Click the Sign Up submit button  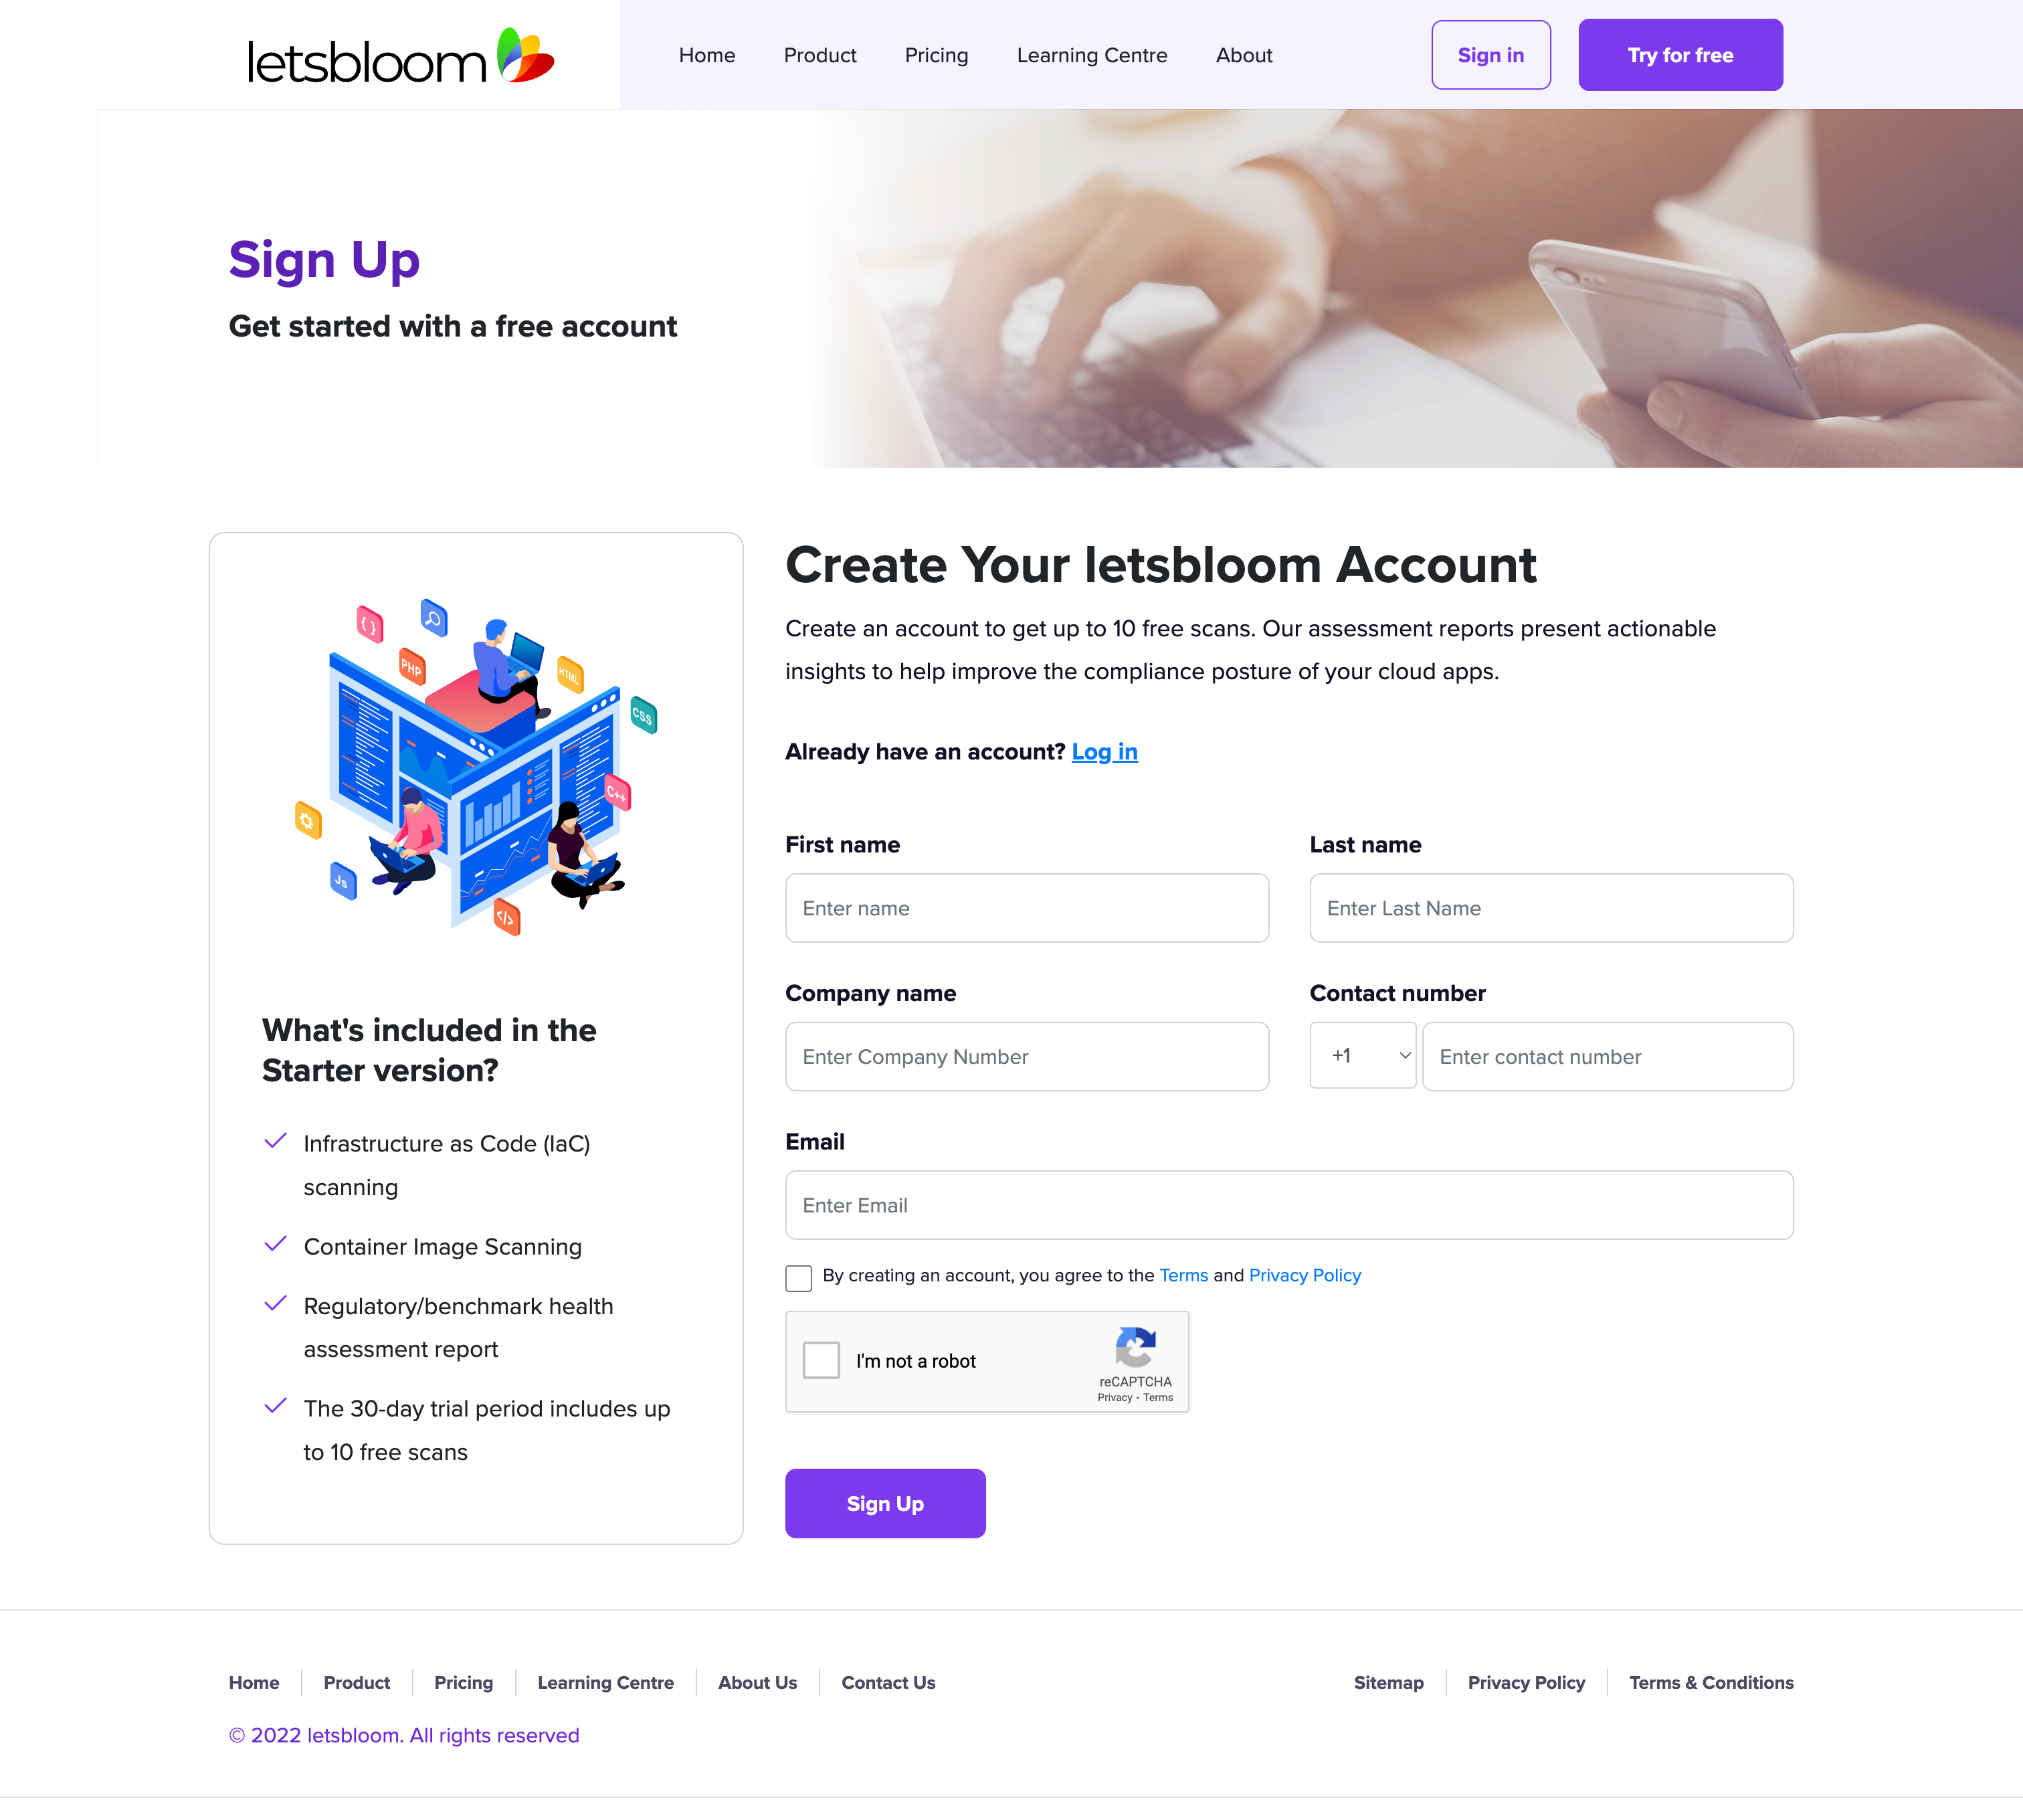[x=885, y=1502]
